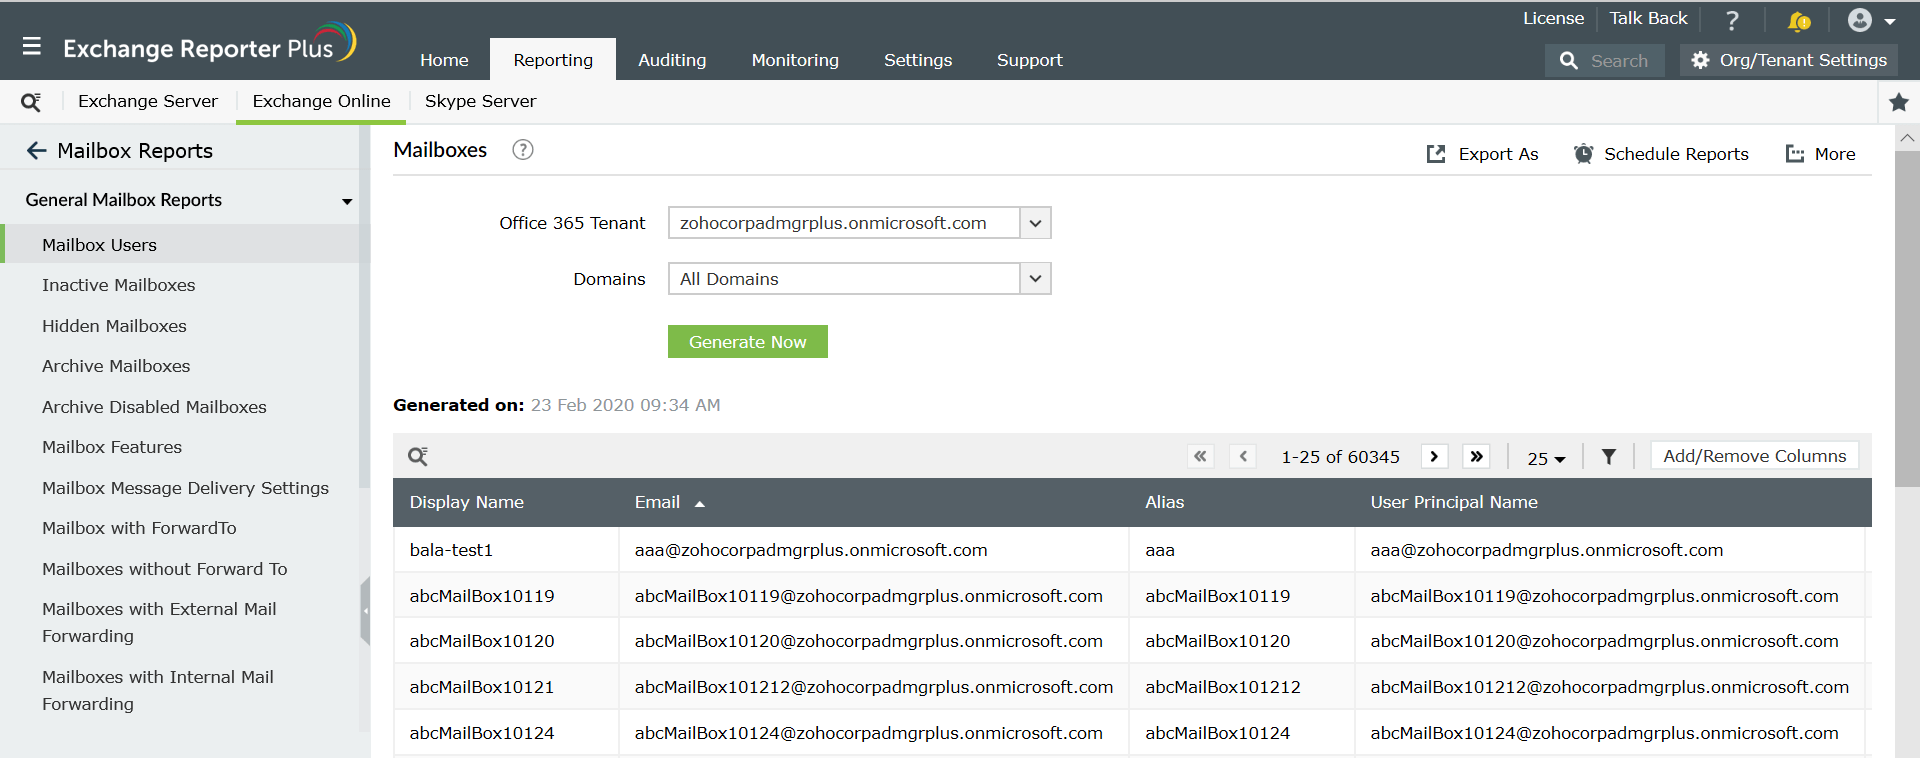Switch to Skype Server sub-tab
Screen dimensions: 1920x758
click(480, 101)
